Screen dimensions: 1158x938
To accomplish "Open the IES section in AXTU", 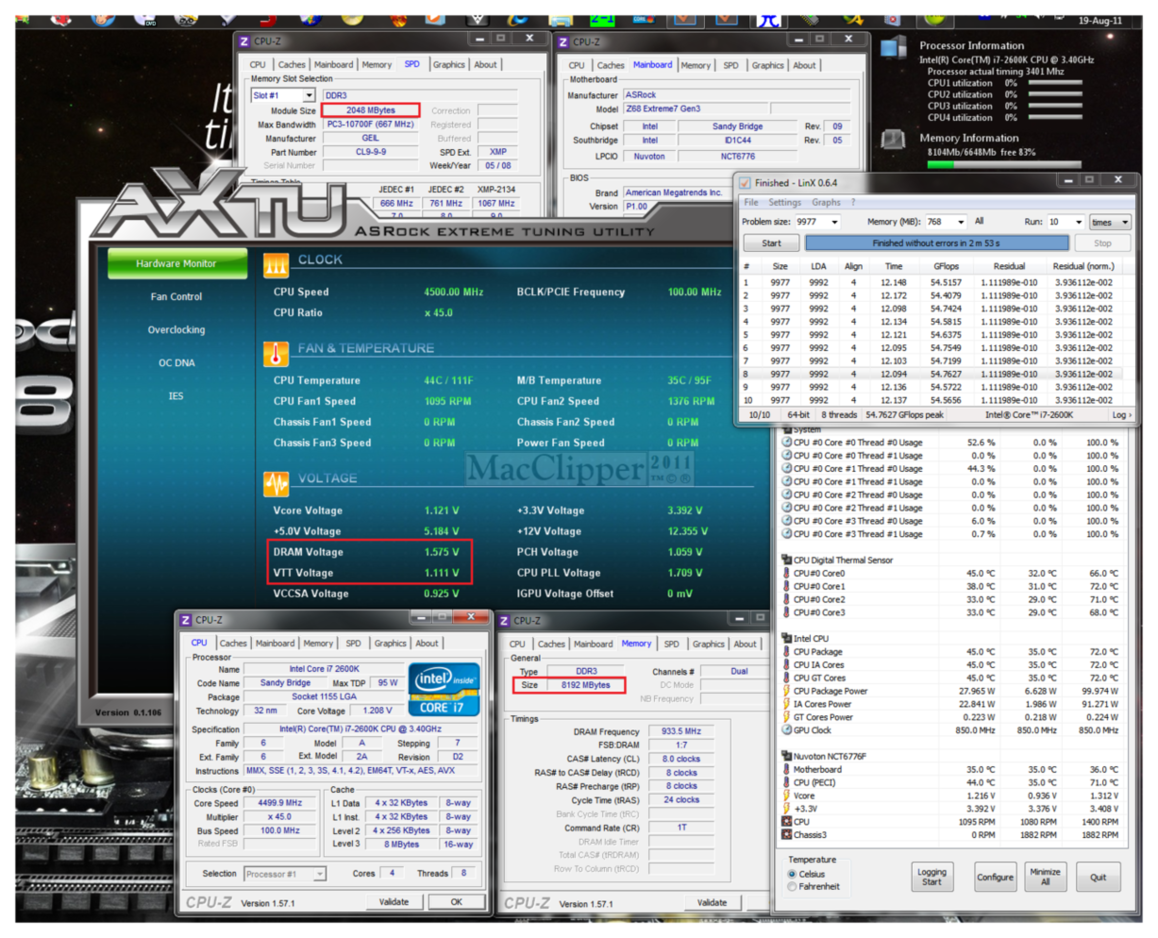I will [x=176, y=396].
